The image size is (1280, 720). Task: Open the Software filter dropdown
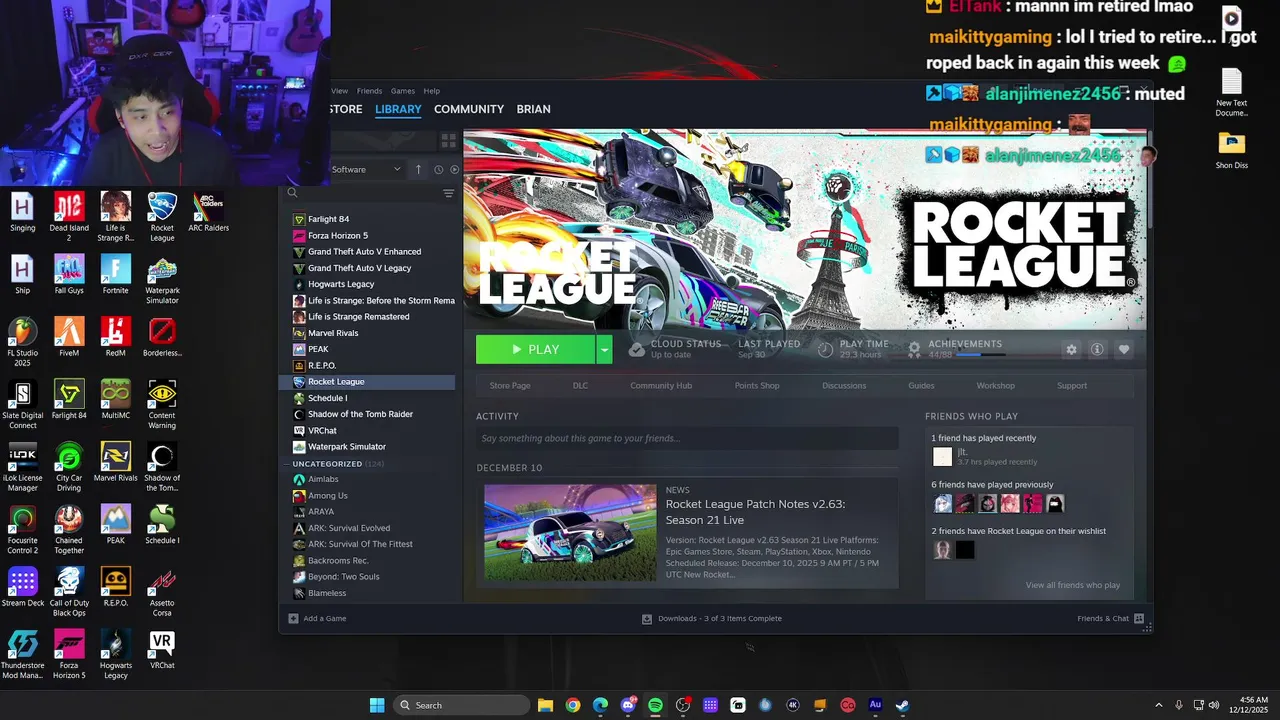pyautogui.click(x=366, y=169)
